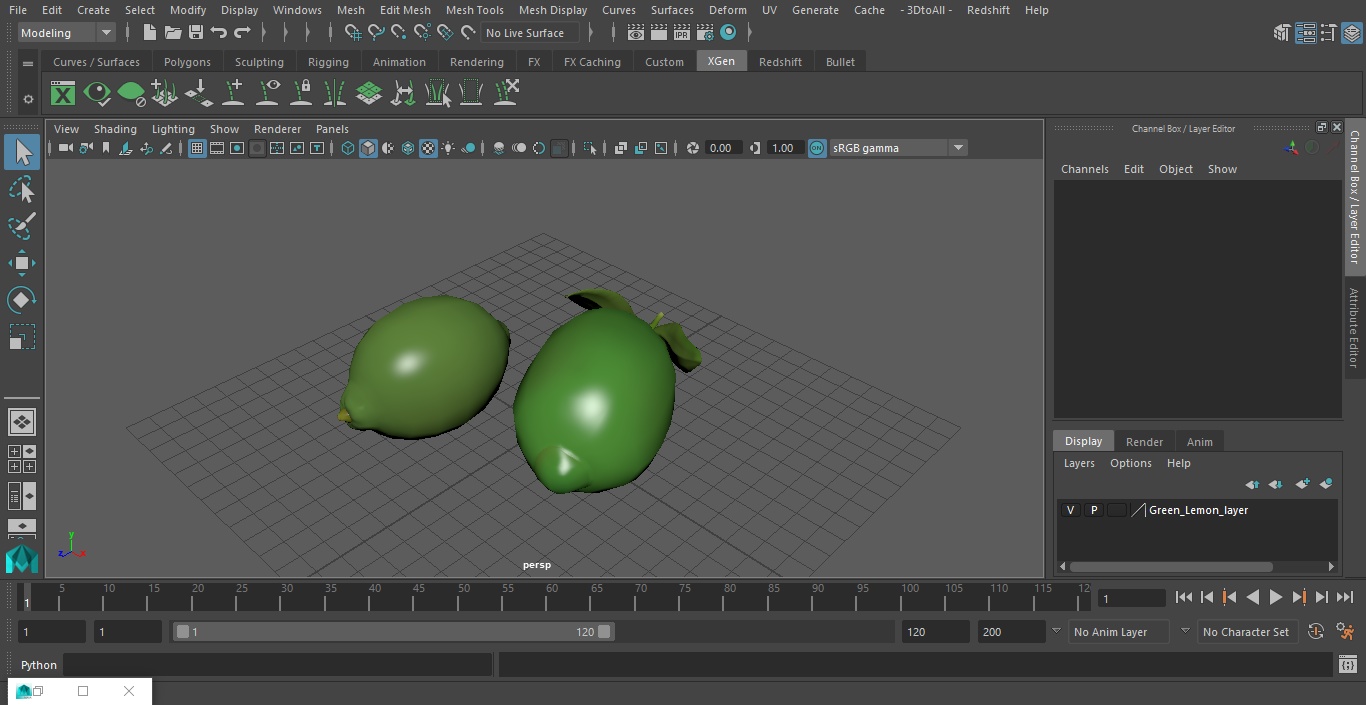Click the open scene folder icon
Viewport: 1366px width, 705px height.
pyautogui.click(x=172, y=33)
